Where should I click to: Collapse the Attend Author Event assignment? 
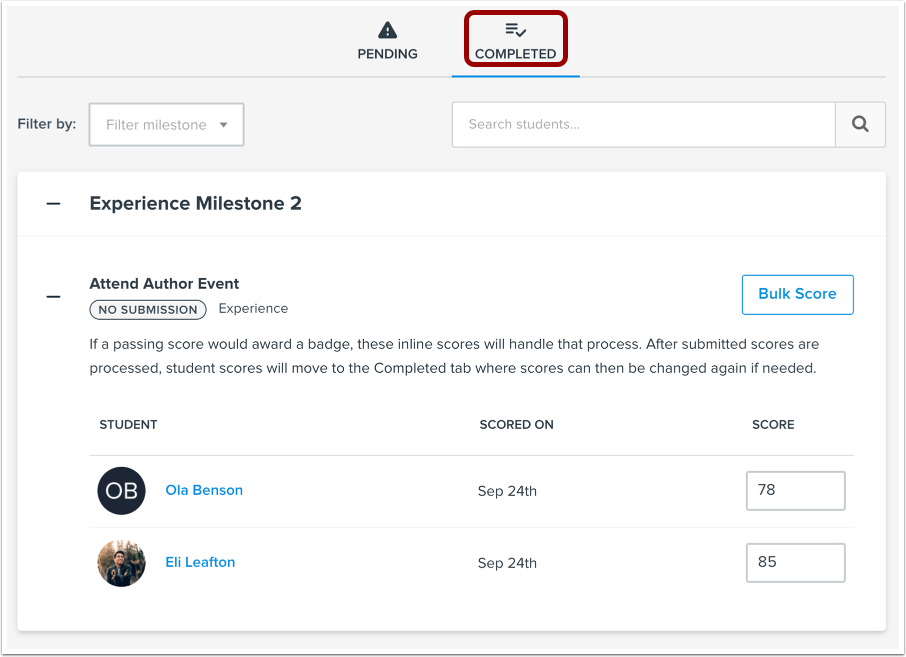coord(54,297)
